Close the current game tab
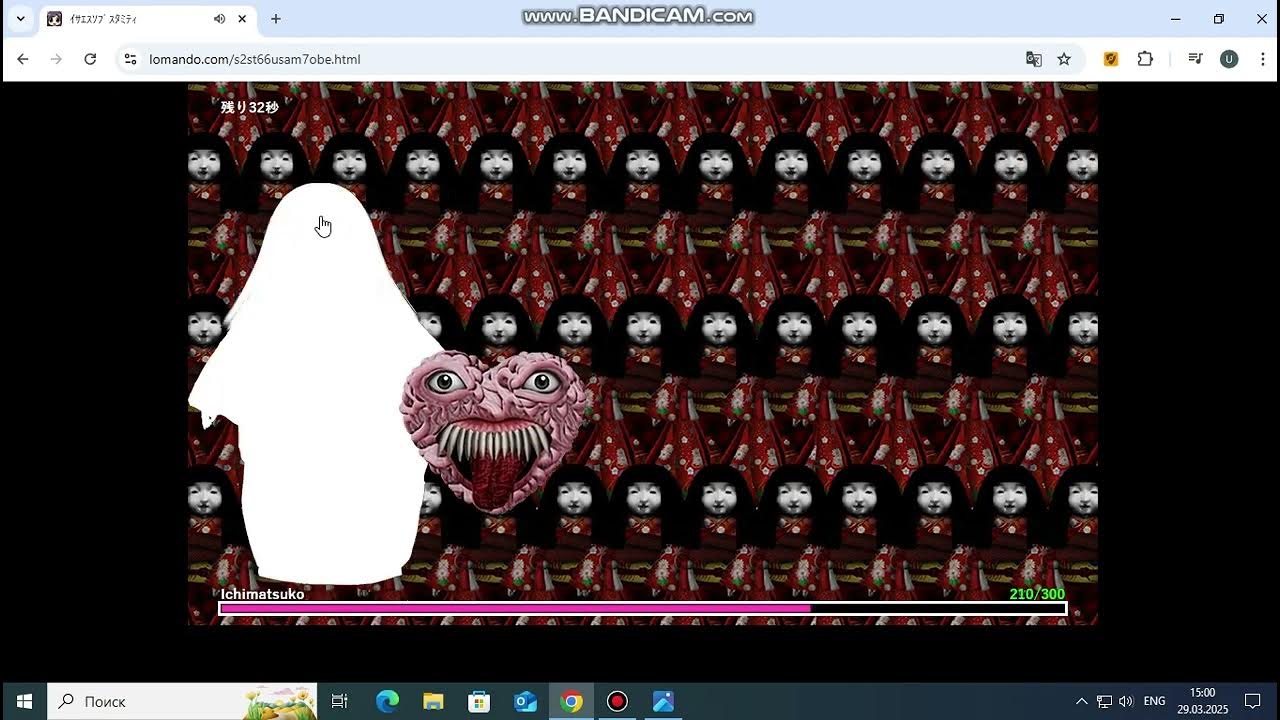1280x720 pixels. click(242, 19)
